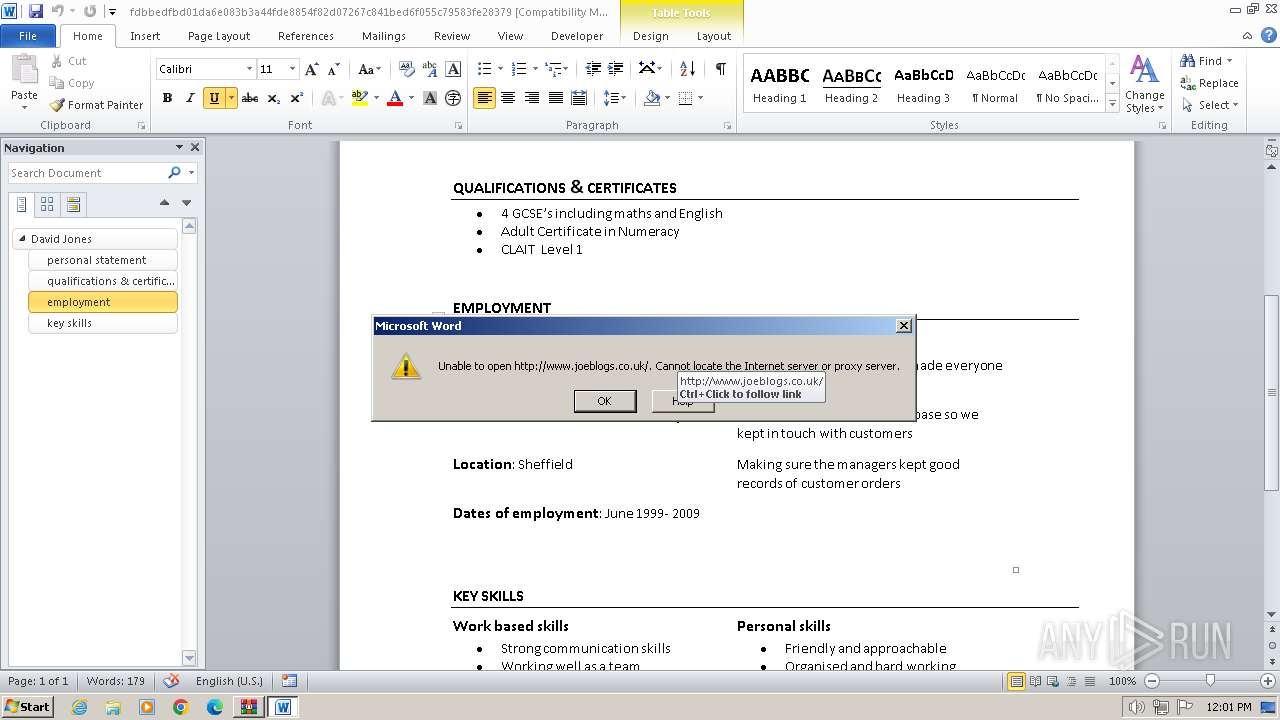Click the search magnifier in Navigation pane

click(x=174, y=173)
